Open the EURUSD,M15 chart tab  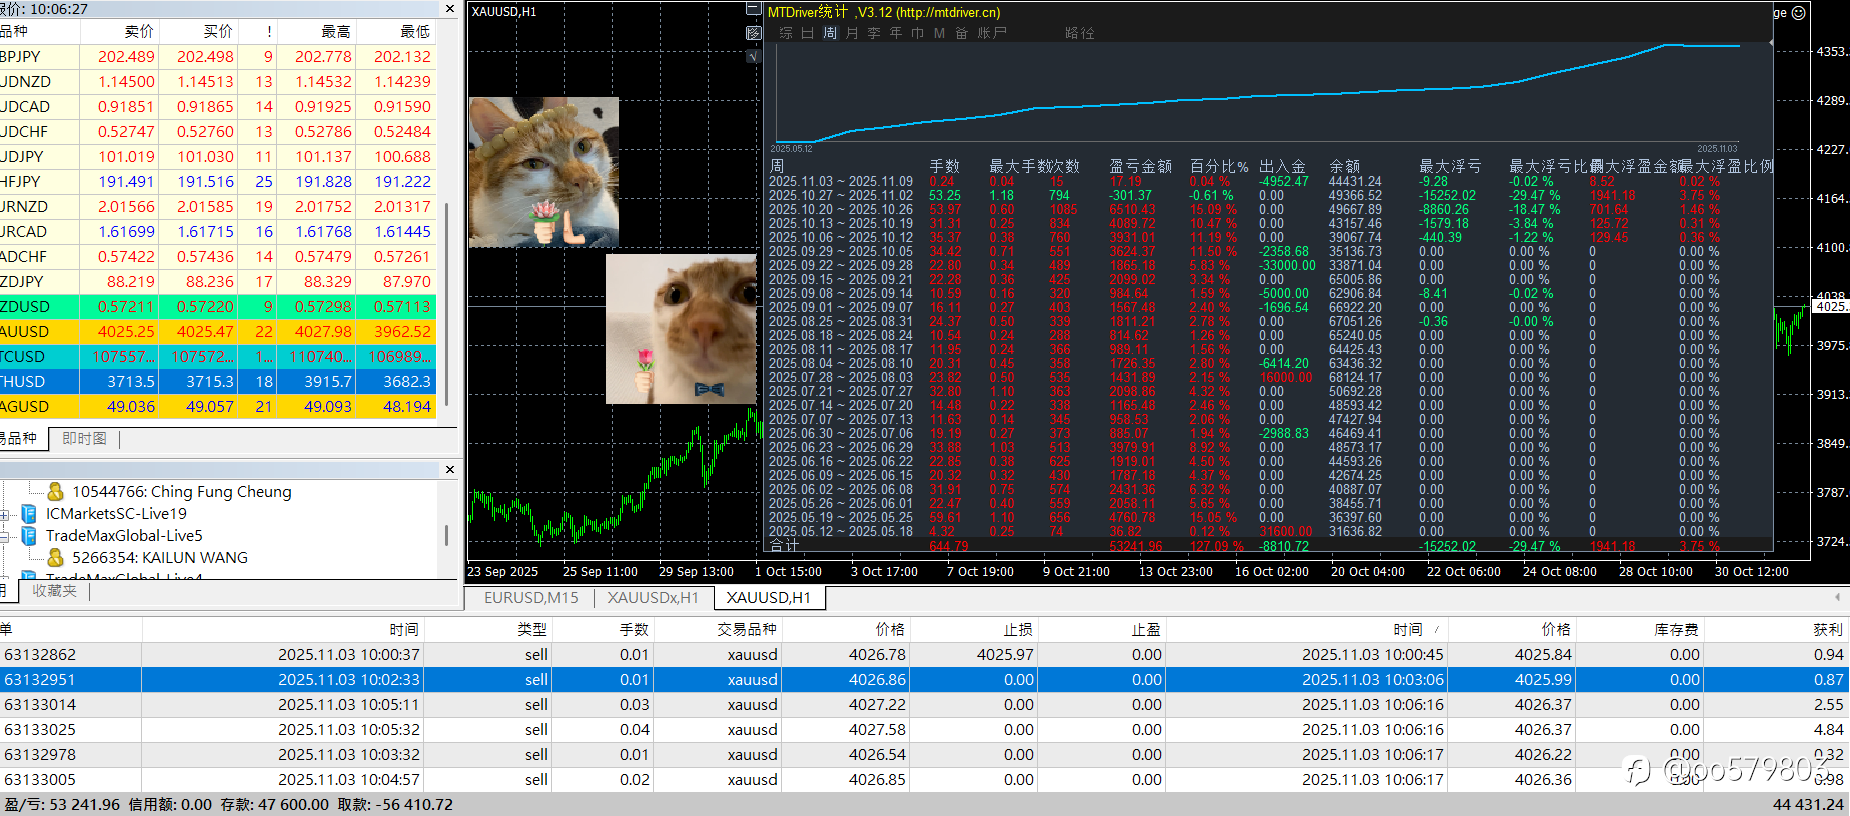tap(531, 597)
